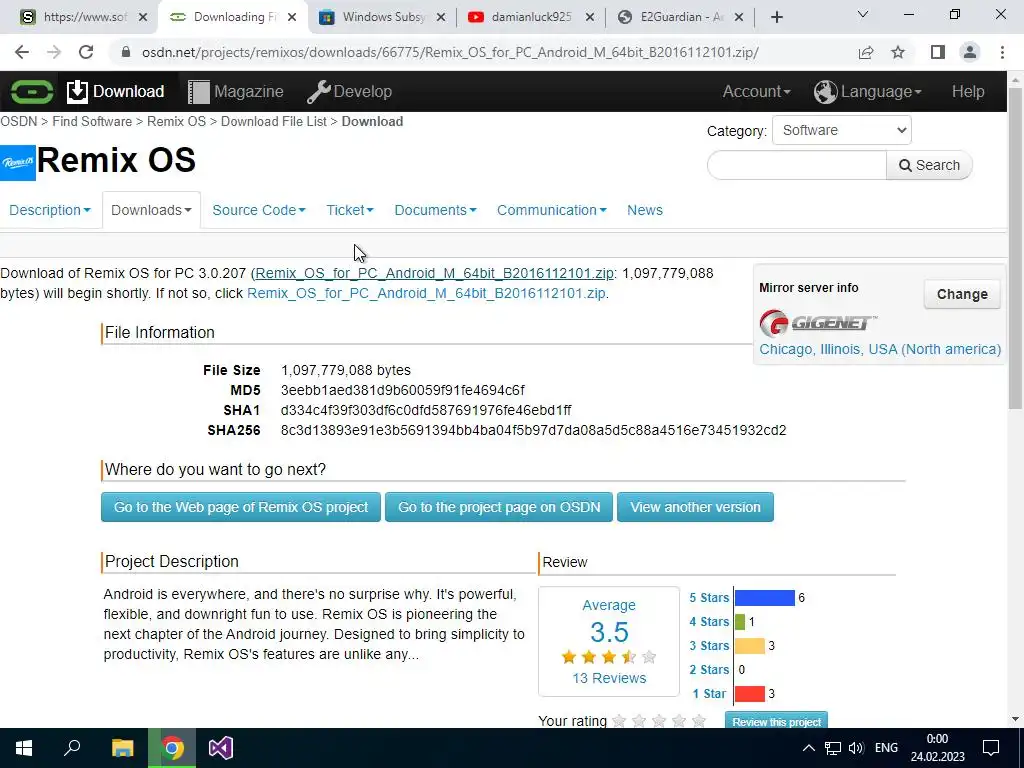Set your rating to one star
The height and width of the screenshot is (768, 1024).
pyautogui.click(x=619, y=721)
